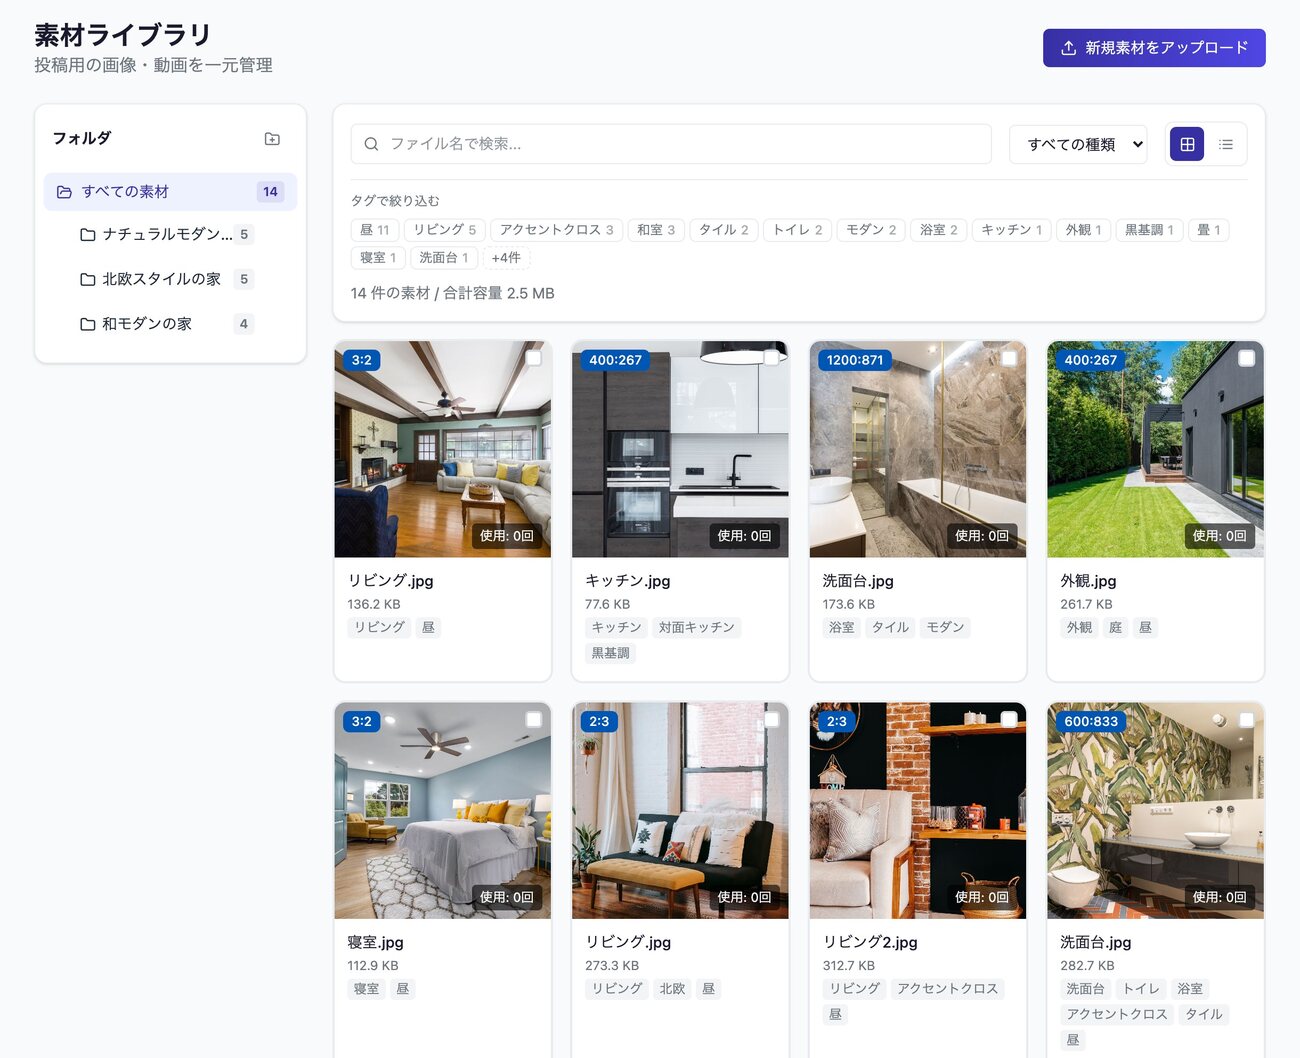Click the モダン tag on 洗面台.jpg card
The height and width of the screenshot is (1058, 1300).
(945, 628)
